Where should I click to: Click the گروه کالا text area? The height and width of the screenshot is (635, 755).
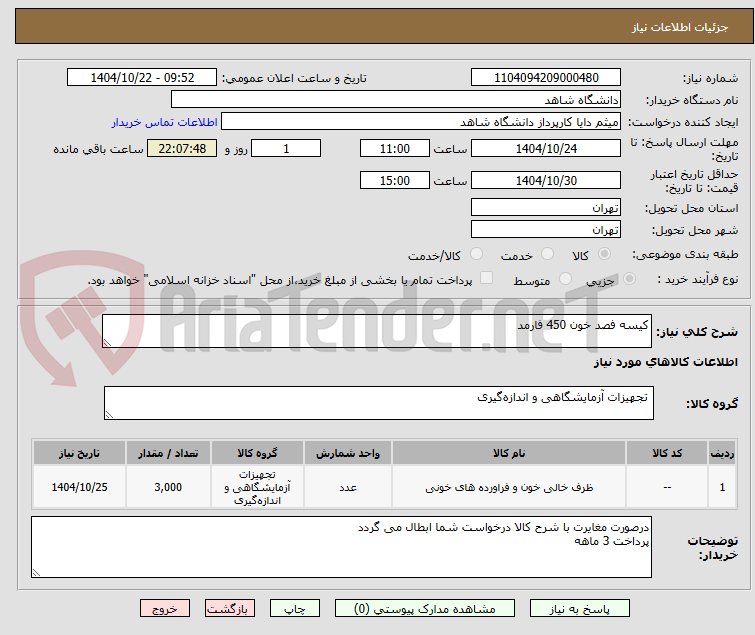(x=379, y=403)
